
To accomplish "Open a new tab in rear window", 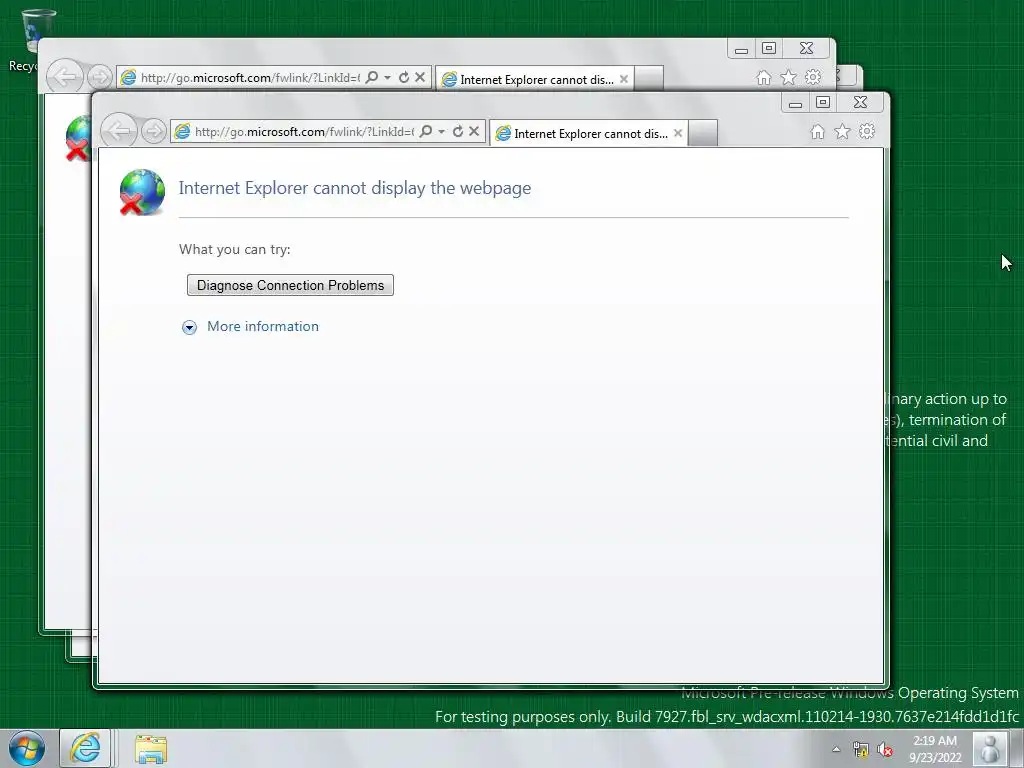I will coord(649,79).
